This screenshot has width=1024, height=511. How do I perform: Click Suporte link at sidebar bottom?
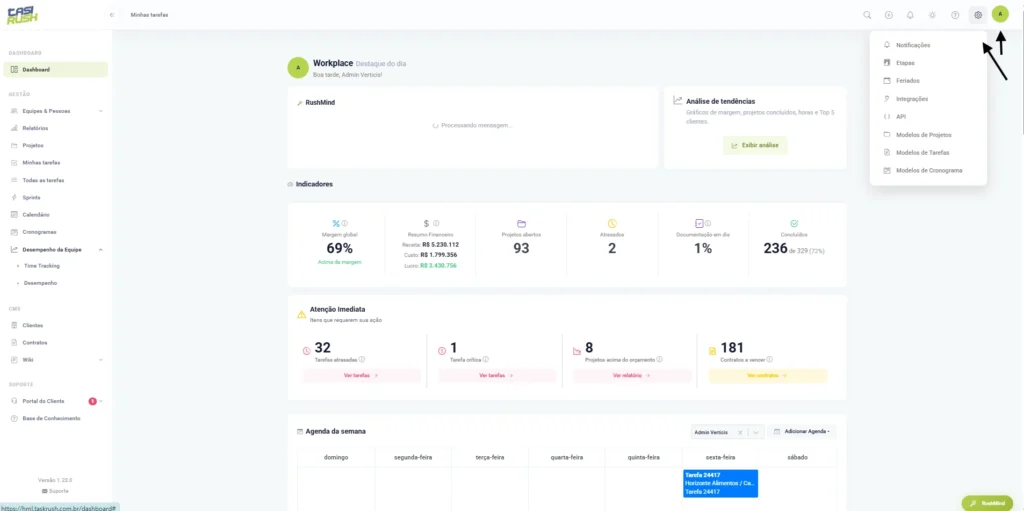(55, 491)
